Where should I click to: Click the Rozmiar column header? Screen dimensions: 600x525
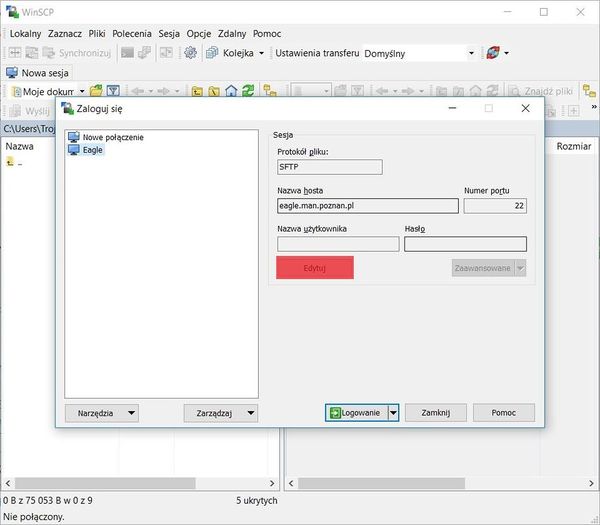[574, 146]
